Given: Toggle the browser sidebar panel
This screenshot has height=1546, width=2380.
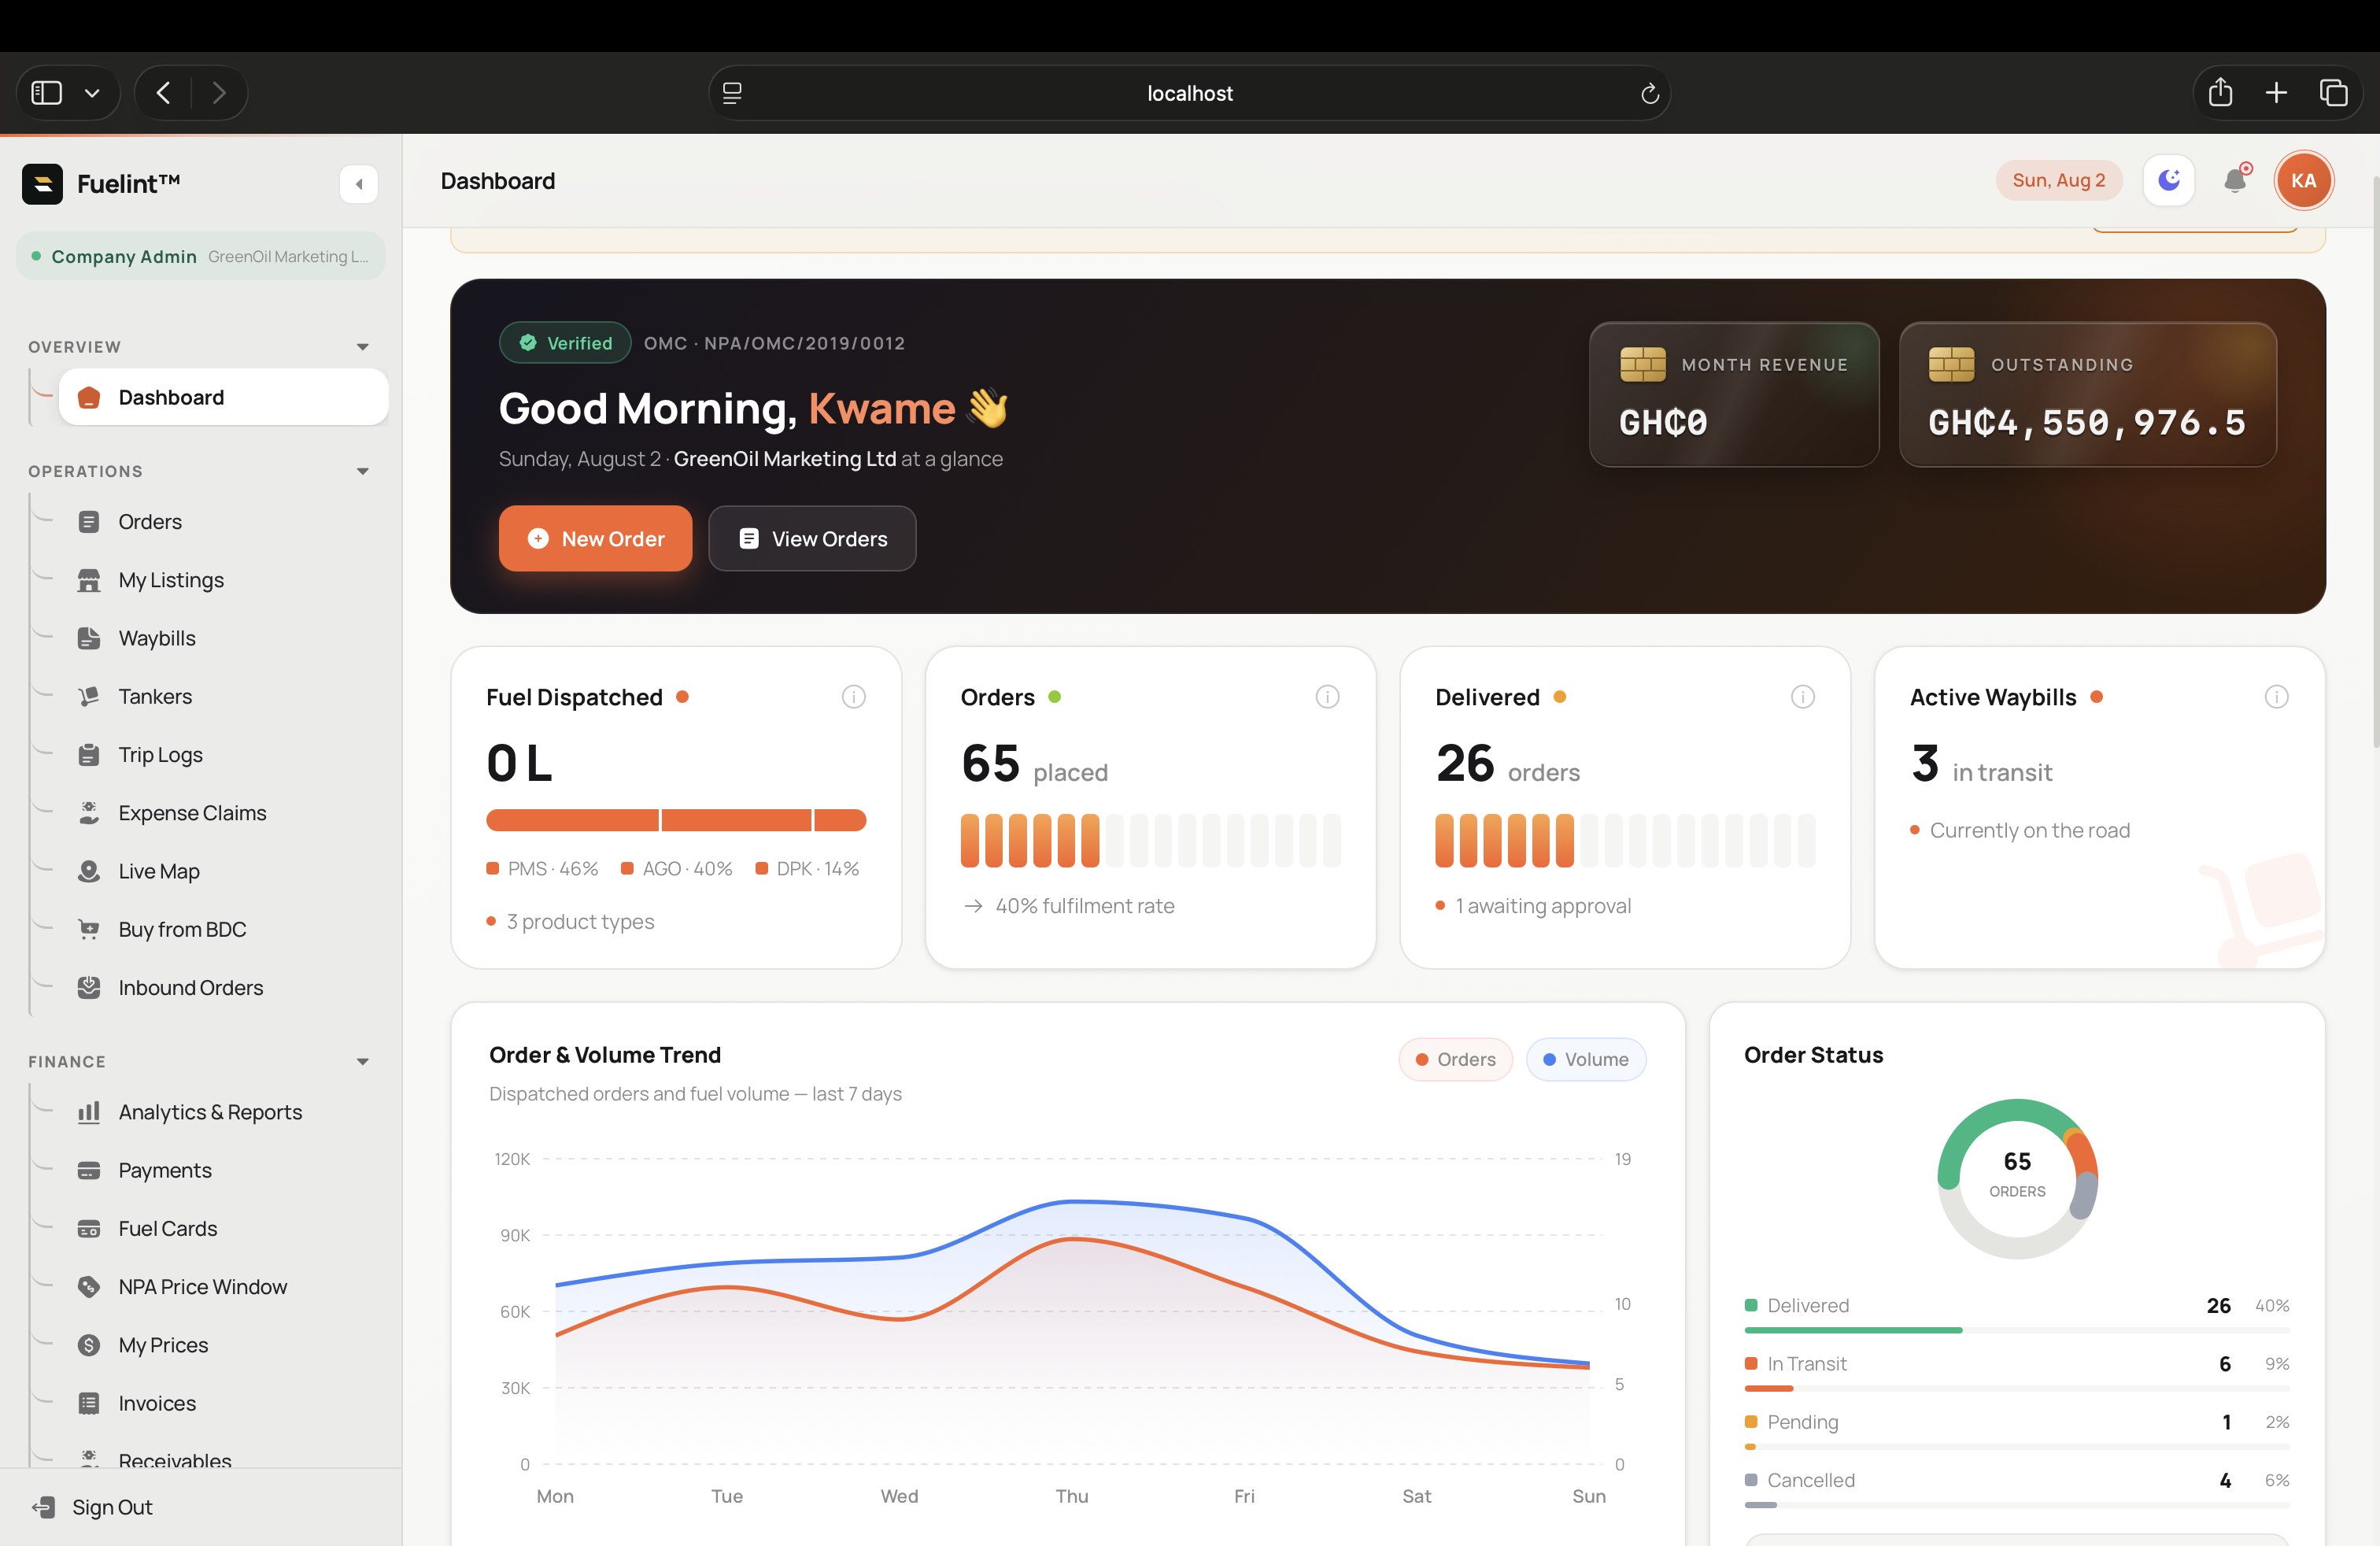Looking at the screenshot, I should tap(47, 93).
